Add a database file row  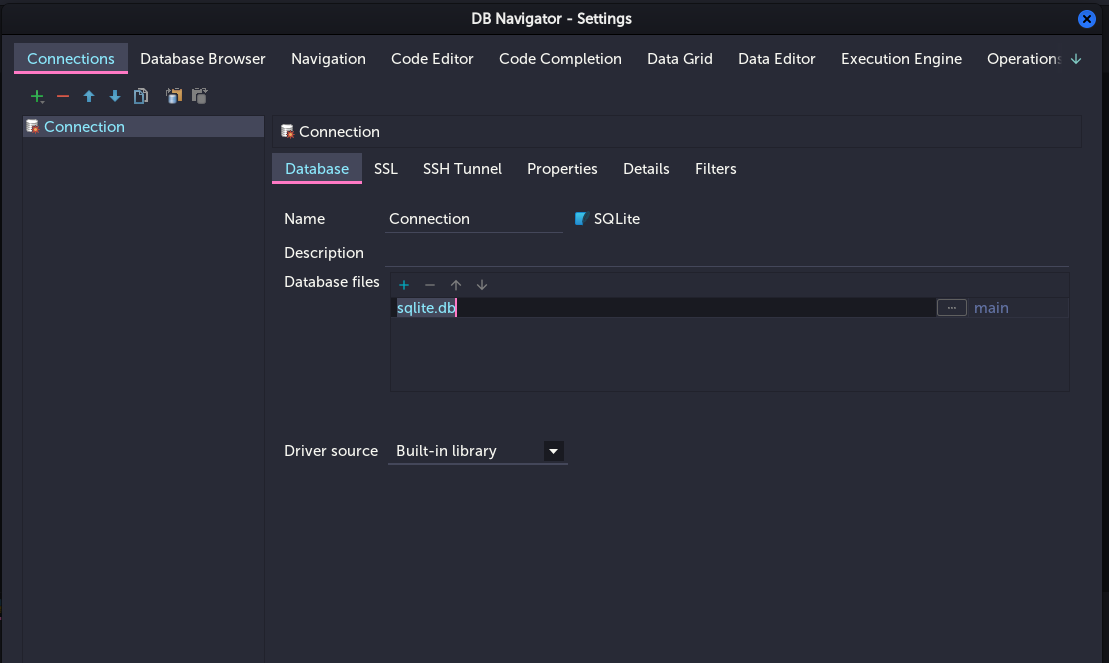coord(404,285)
